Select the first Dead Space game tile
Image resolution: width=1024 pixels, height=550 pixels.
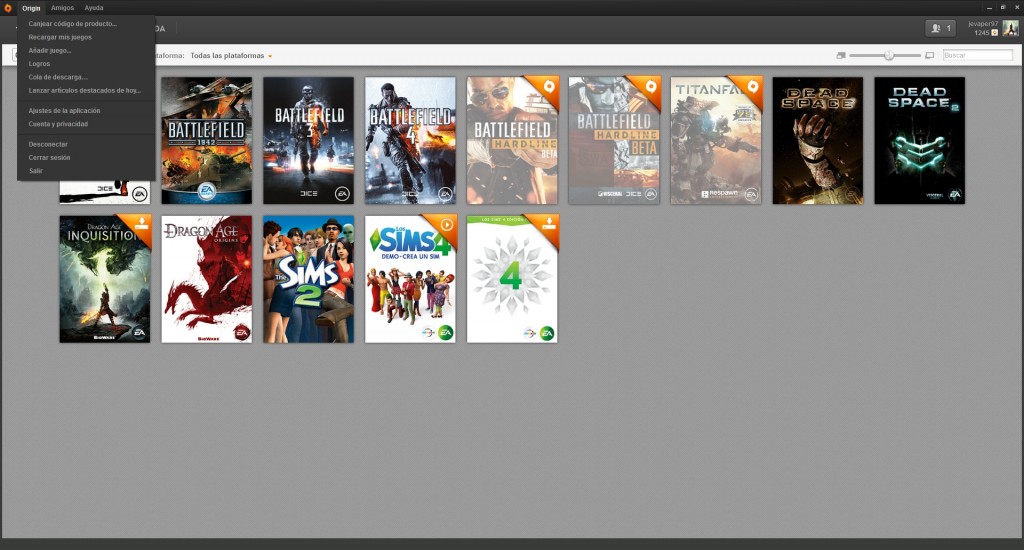(x=818, y=140)
